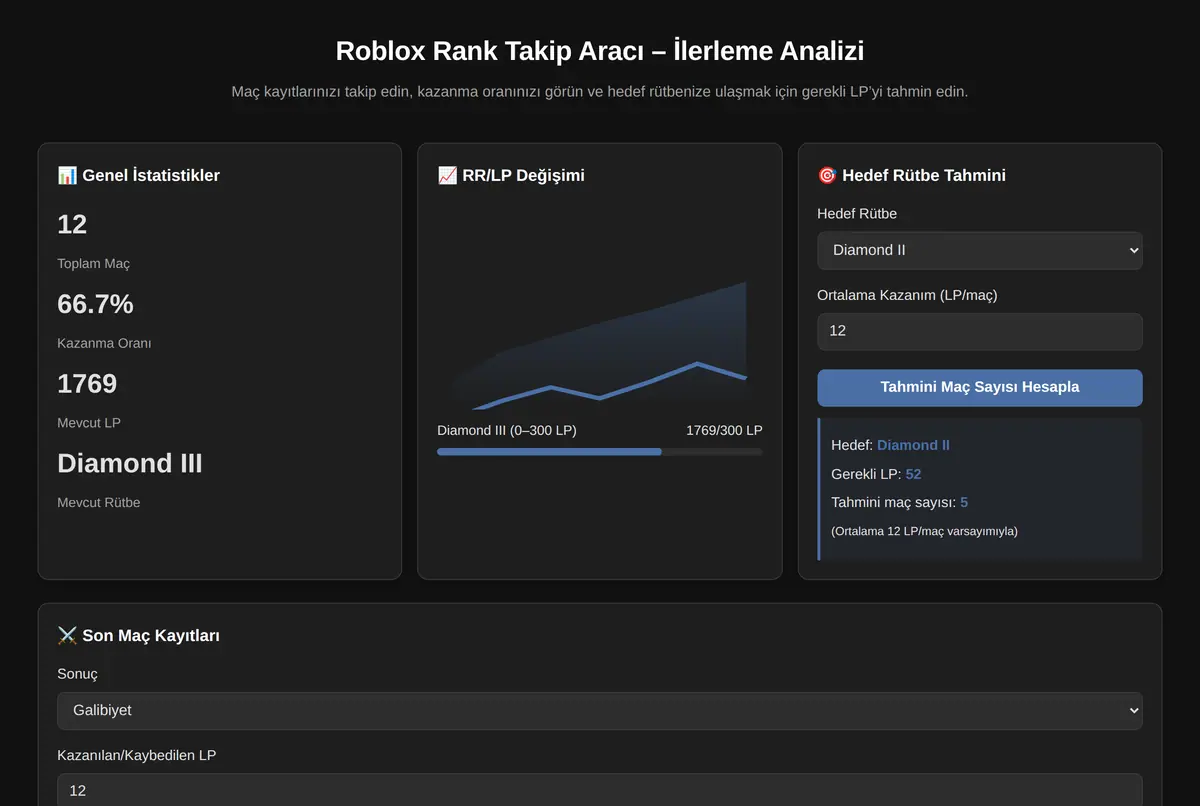Click the total matches value 12
Image resolution: width=1200 pixels, height=806 pixels.
72,224
